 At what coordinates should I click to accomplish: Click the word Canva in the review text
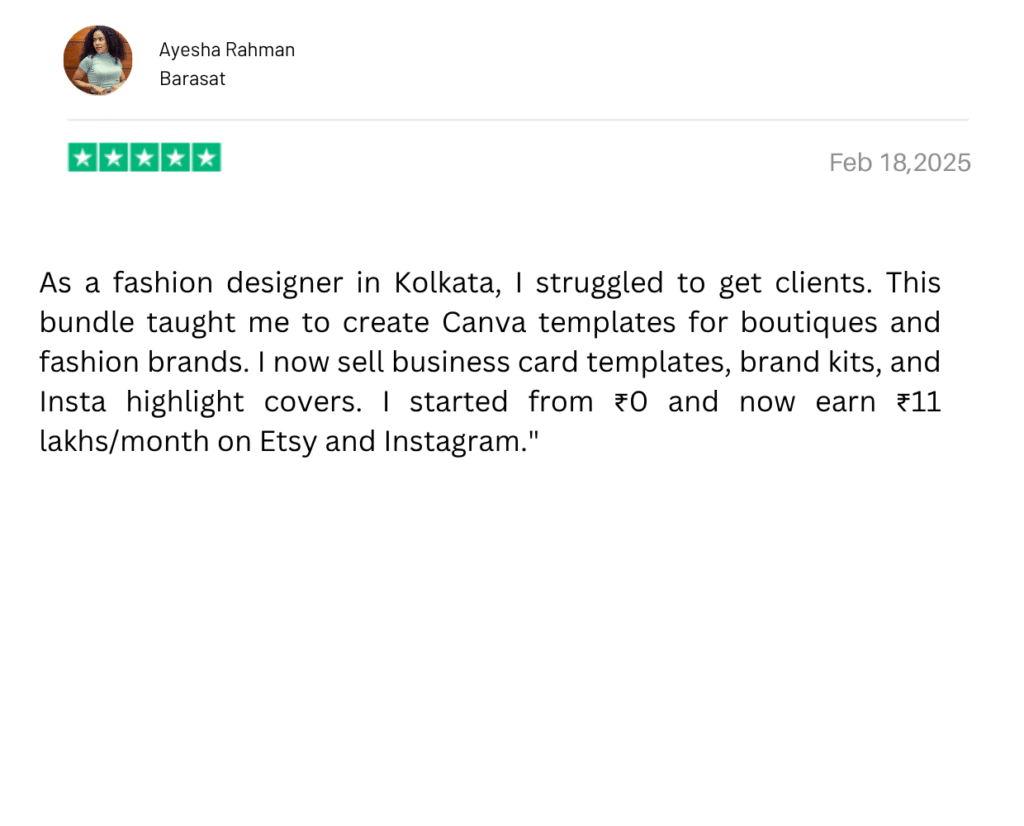[x=484, y=323]
